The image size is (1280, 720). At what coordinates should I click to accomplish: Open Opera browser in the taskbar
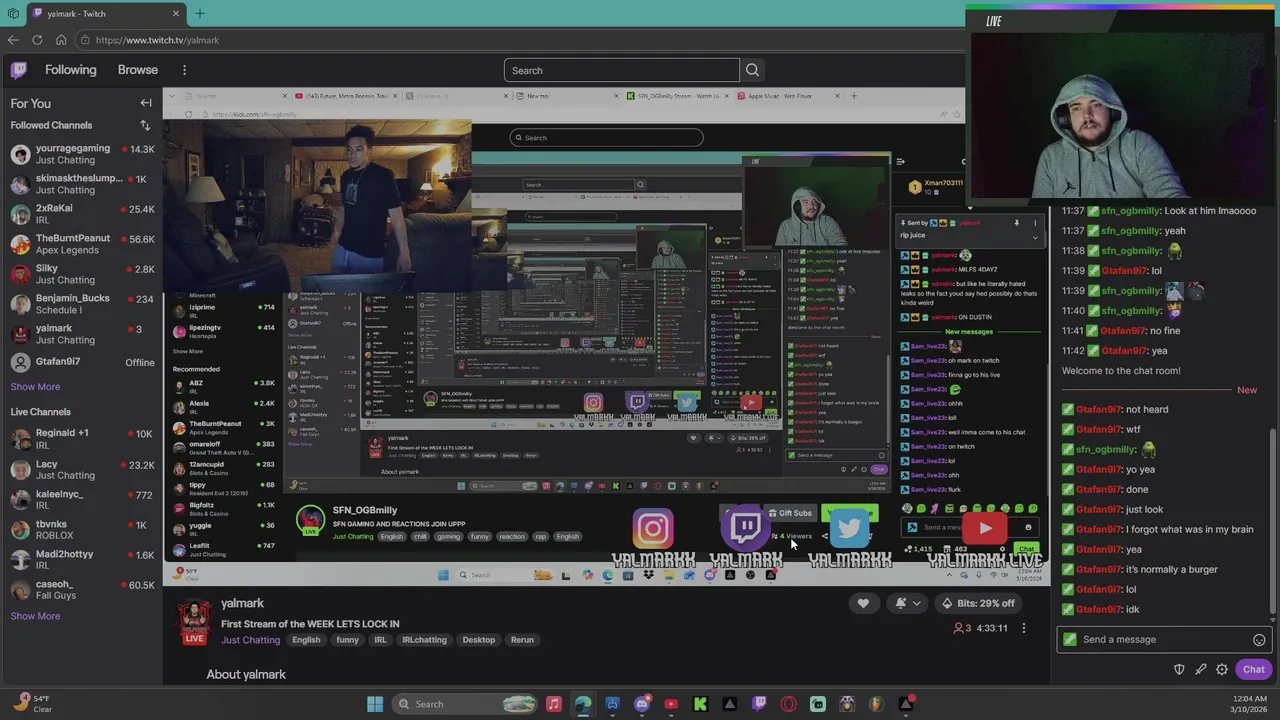789,704
